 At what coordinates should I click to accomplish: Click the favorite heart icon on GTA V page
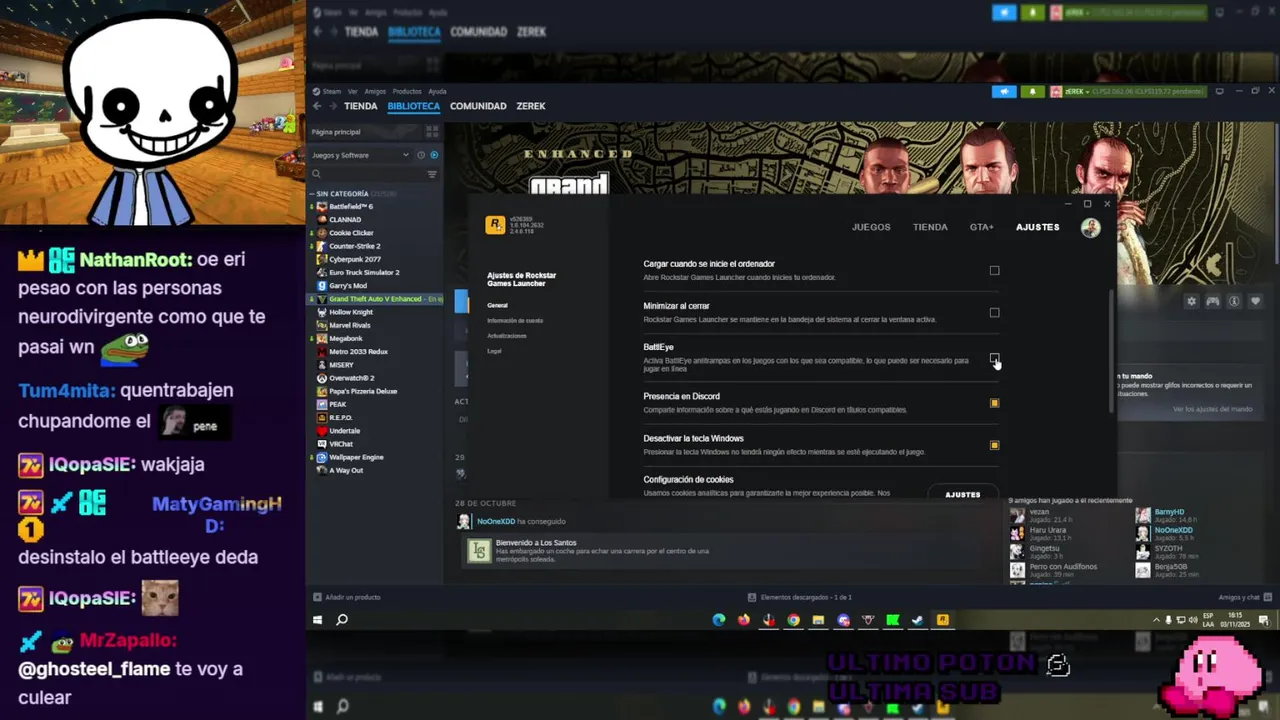pyautogui.click(x=1254, y=301)
